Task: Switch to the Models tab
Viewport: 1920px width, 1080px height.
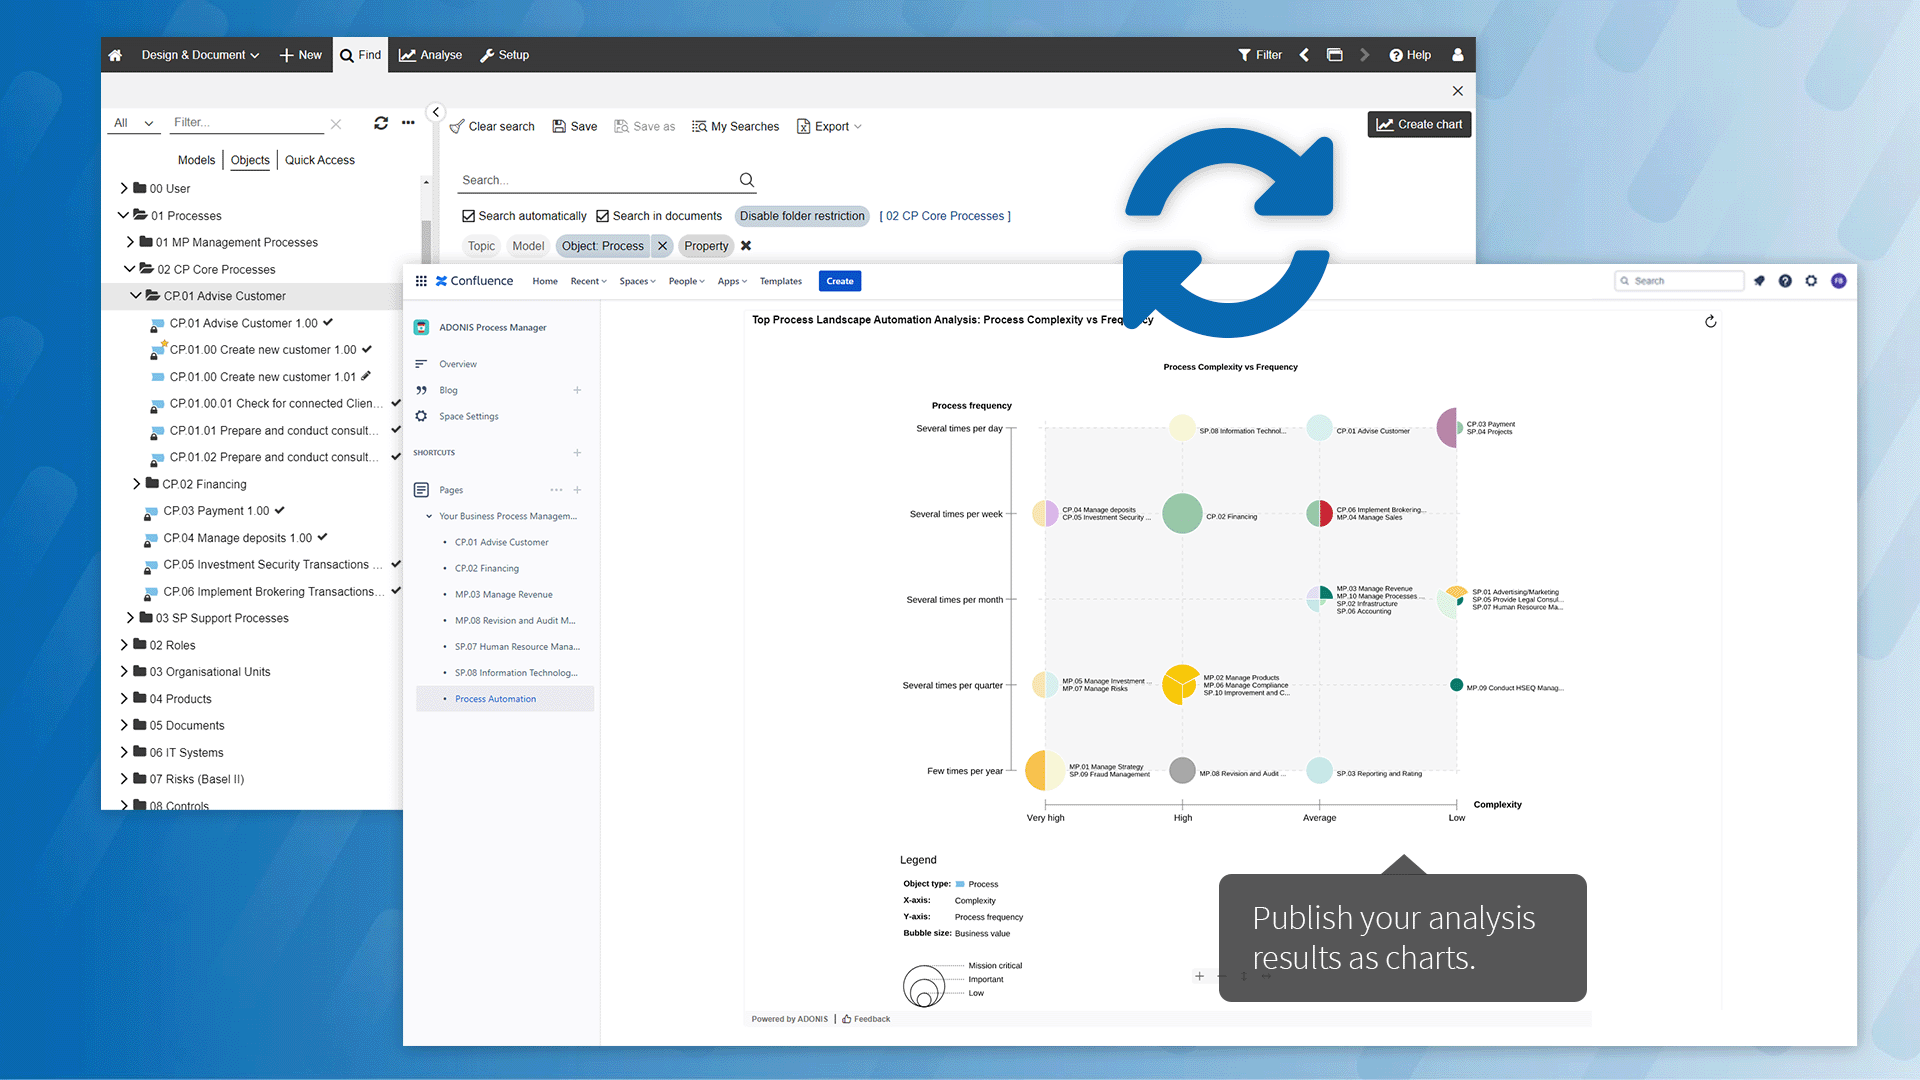Action: click(196, 160)
